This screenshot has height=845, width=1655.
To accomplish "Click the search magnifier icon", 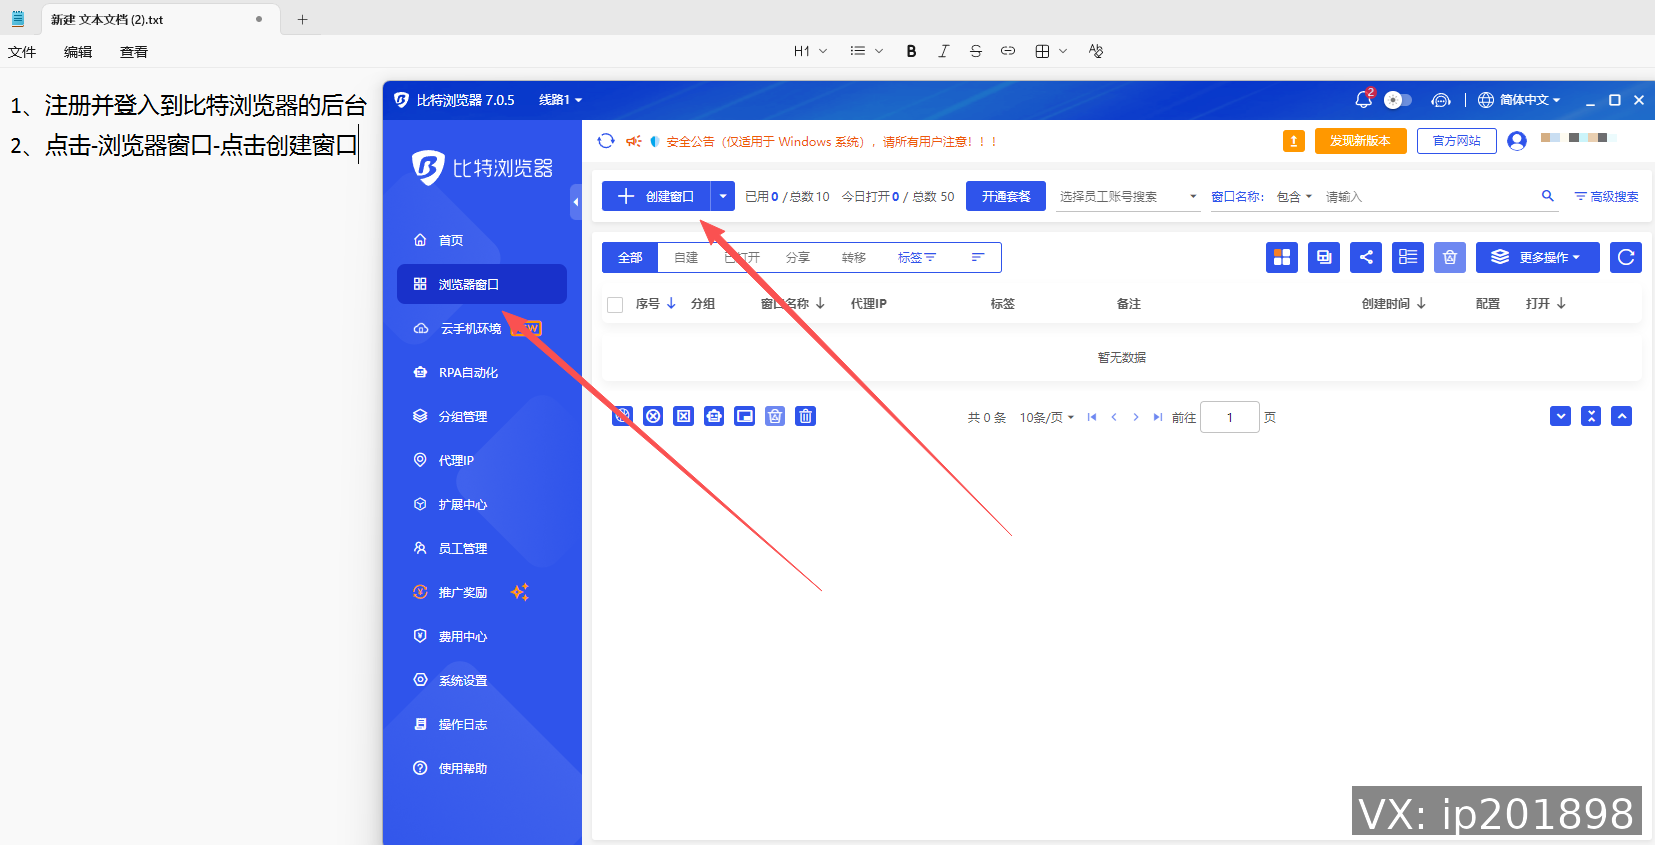I will [x=1548, y=196].
